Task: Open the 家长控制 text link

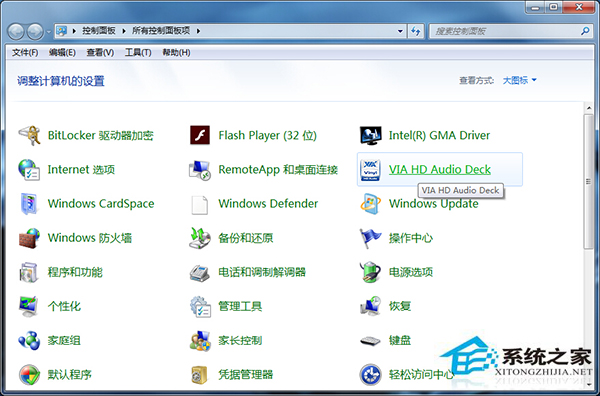Action: [x=240, y=341]
